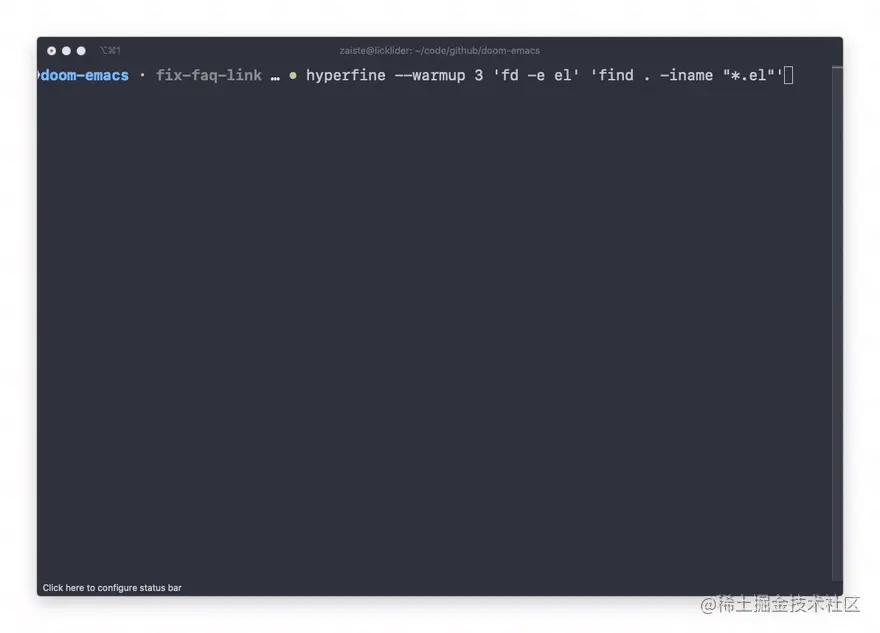Click the 'fd -e el' quoted argument
The image size is (880, 633).
click(536, 75)
